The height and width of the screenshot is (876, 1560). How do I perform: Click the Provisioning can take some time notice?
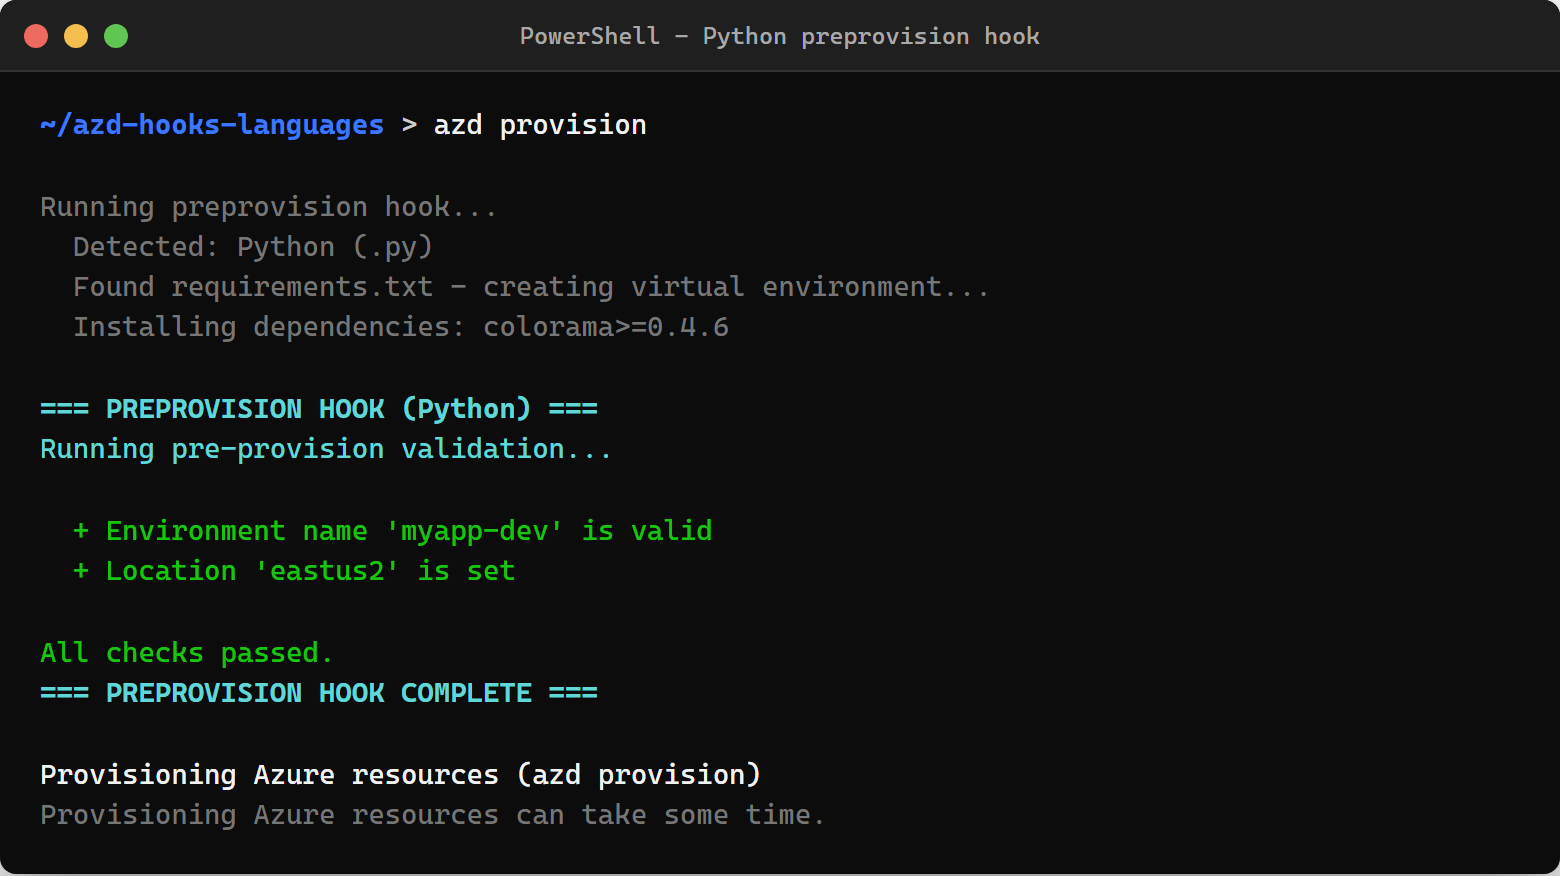(432, 814)
